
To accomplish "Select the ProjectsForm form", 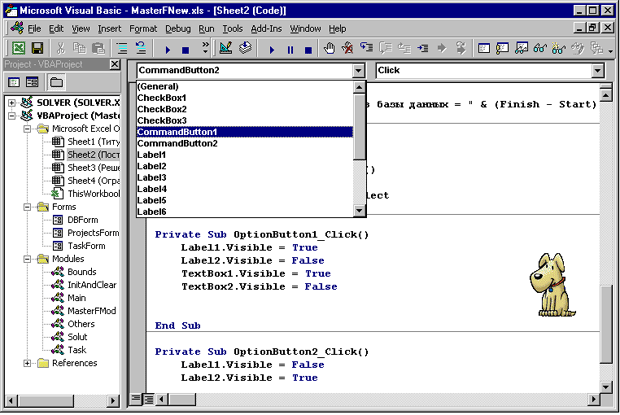I will click(x=93, y=233).
